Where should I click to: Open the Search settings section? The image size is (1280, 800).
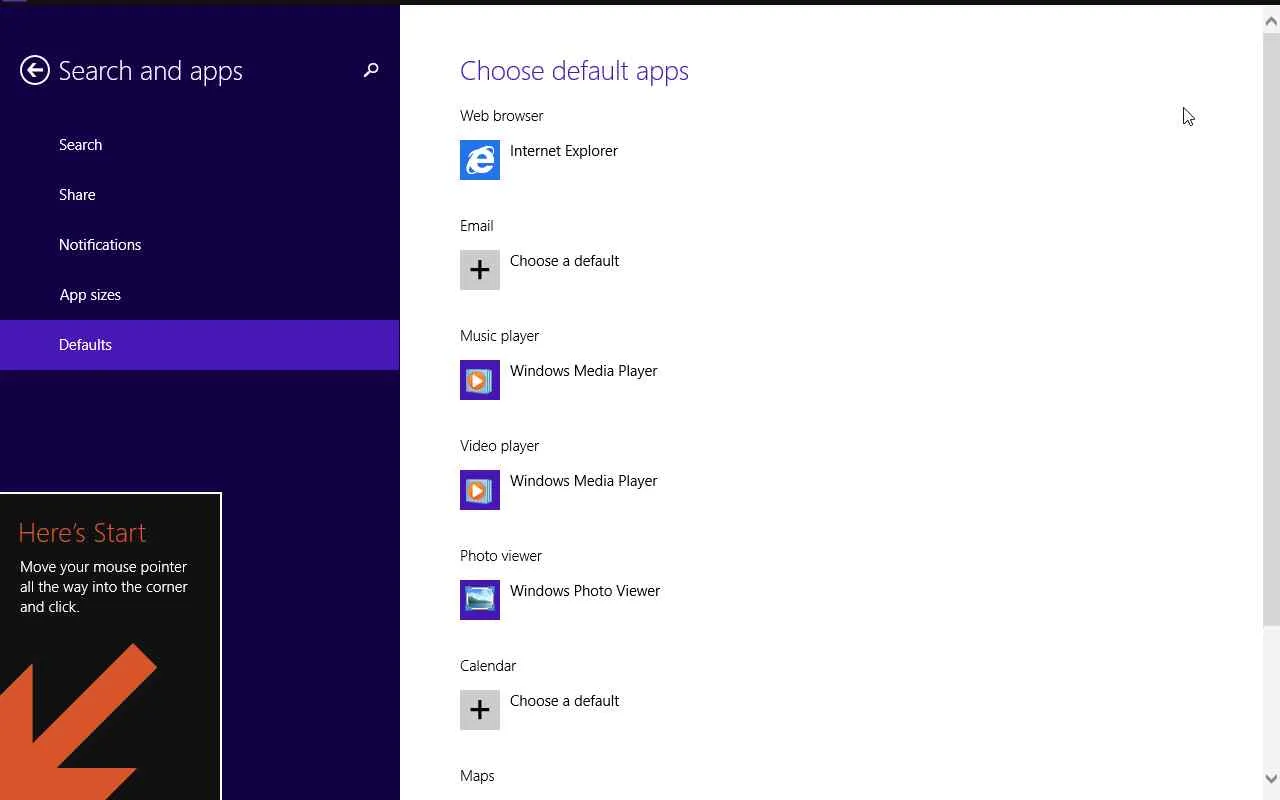click(x=200, y=145)
